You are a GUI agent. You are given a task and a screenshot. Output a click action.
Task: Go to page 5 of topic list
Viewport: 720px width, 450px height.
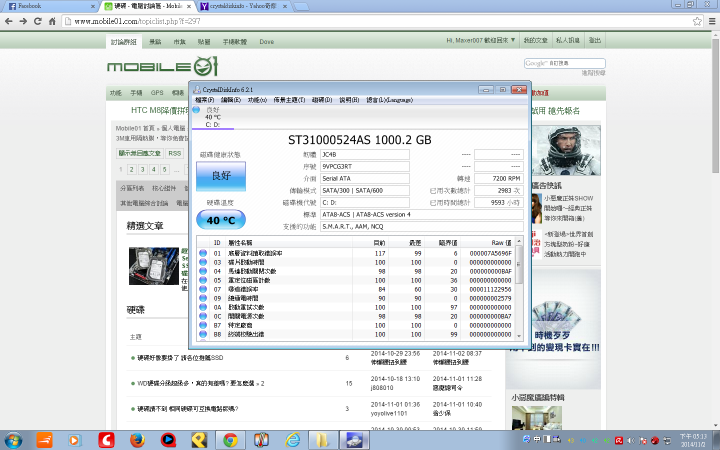pyautogui.click(x=164, y=169)
